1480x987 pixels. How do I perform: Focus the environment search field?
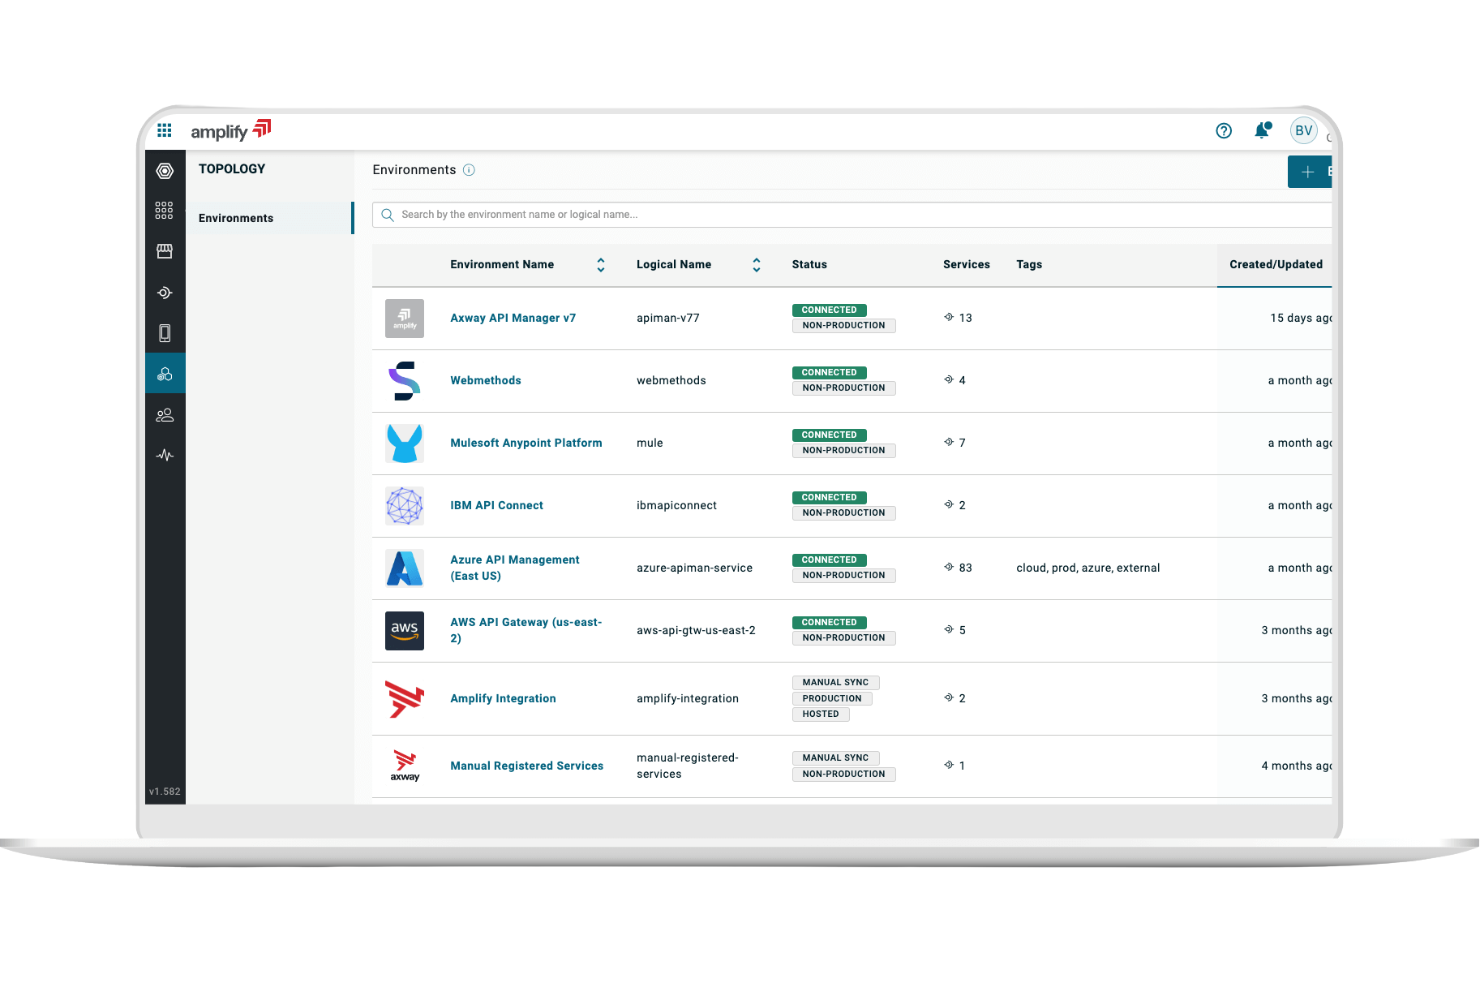[x=852, y=215]
